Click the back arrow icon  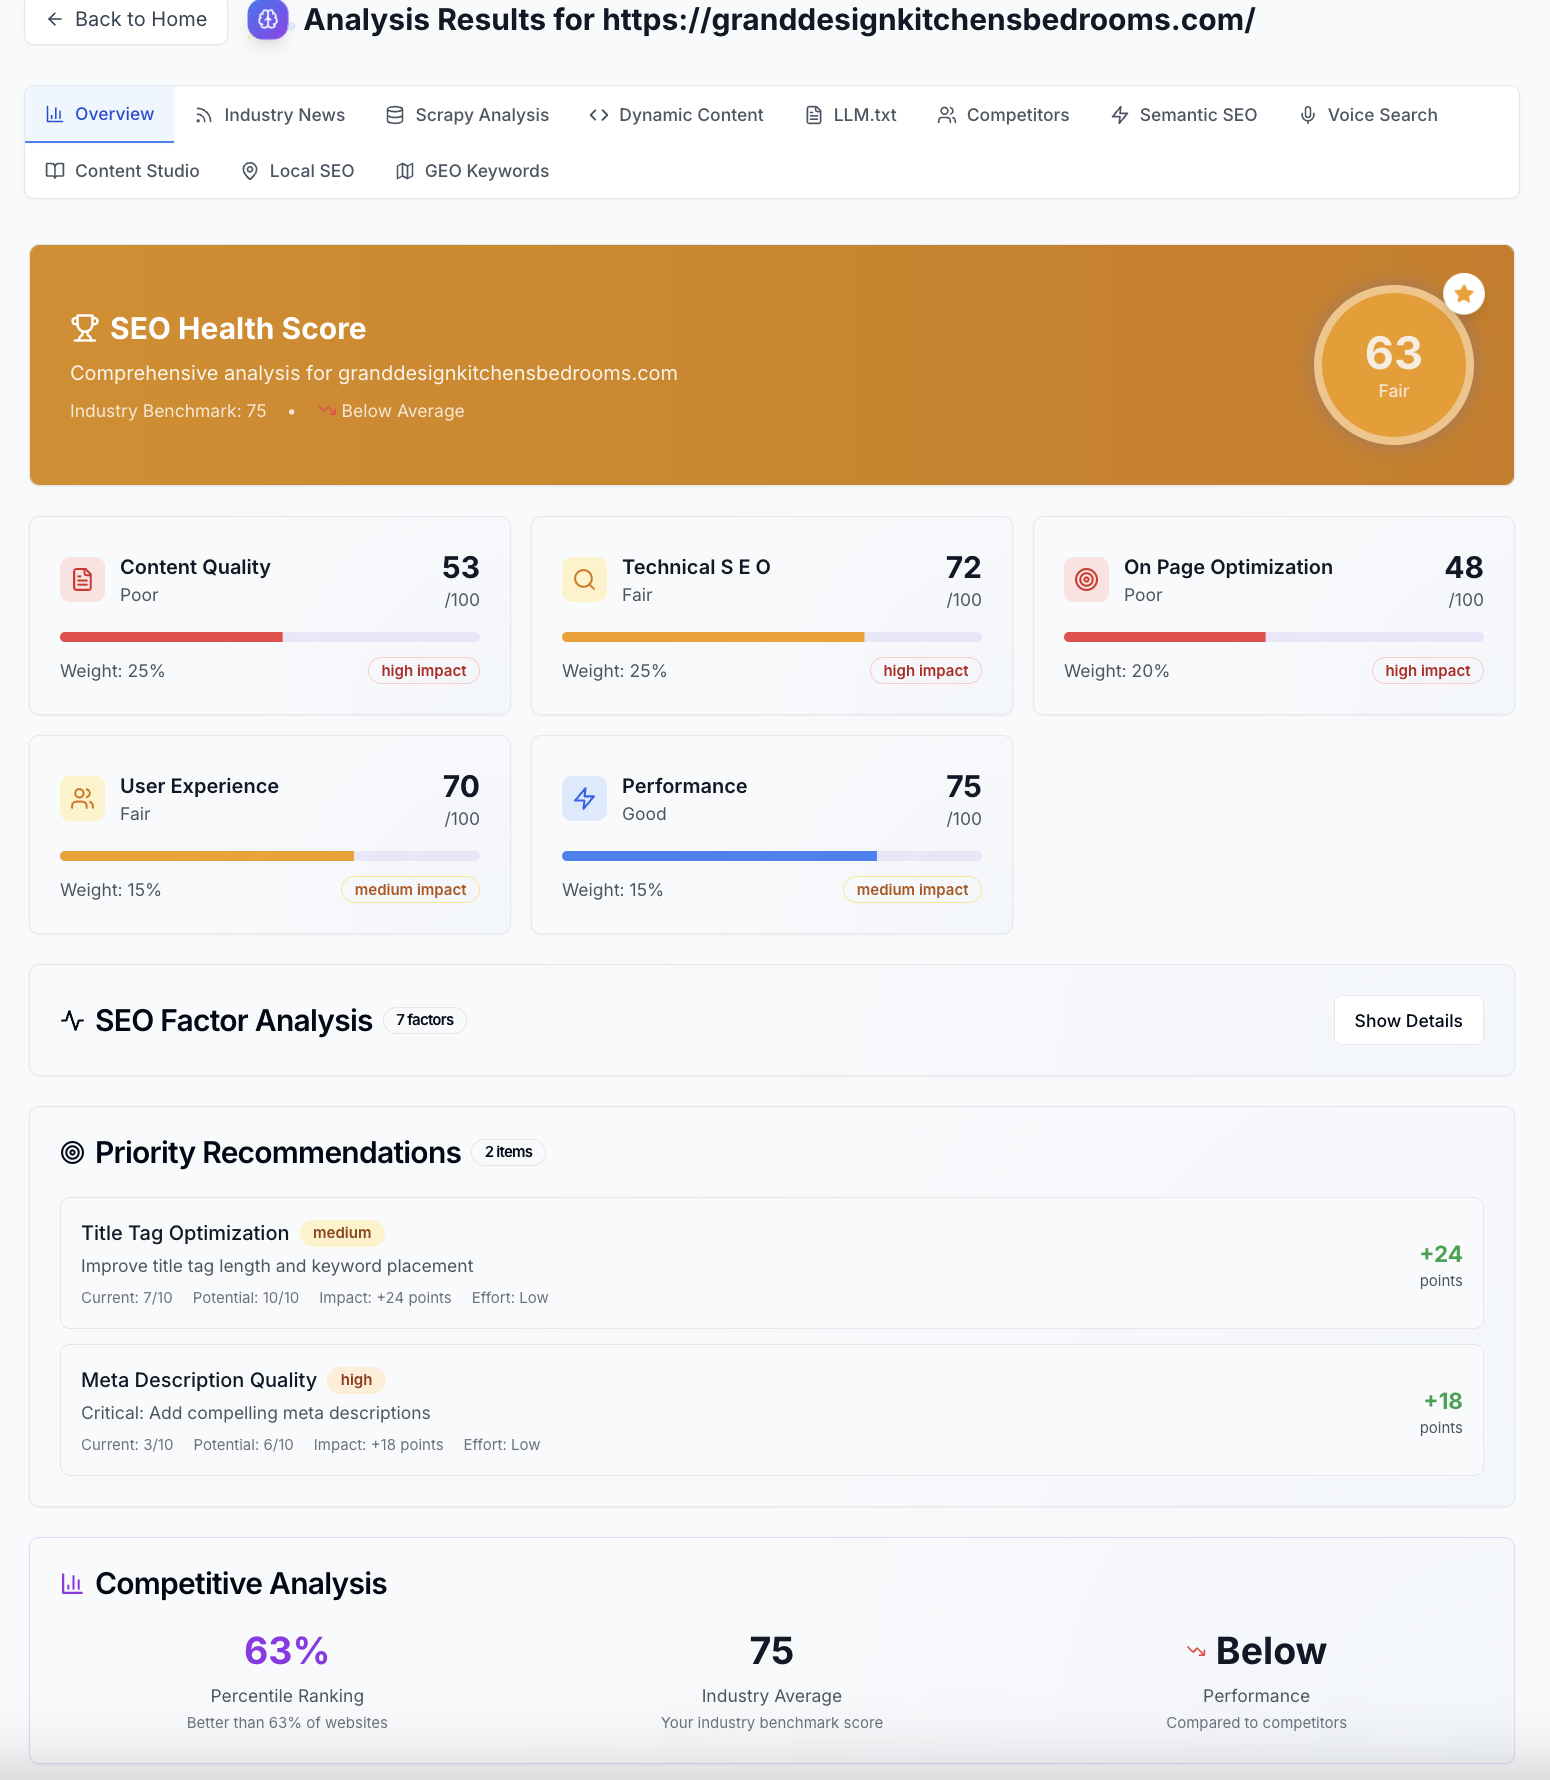(55, 19)
